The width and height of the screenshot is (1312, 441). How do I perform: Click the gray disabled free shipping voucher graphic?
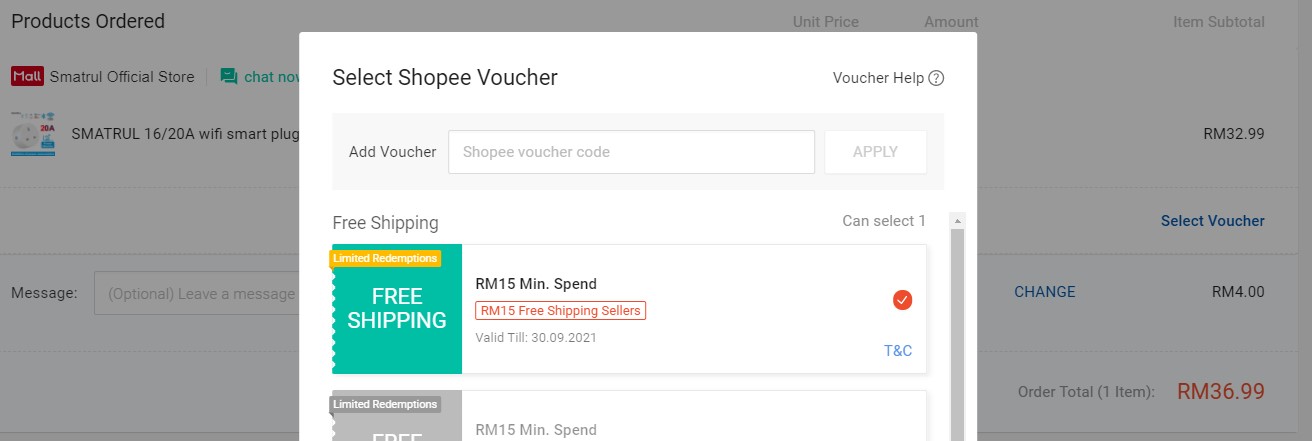point(397,422)
